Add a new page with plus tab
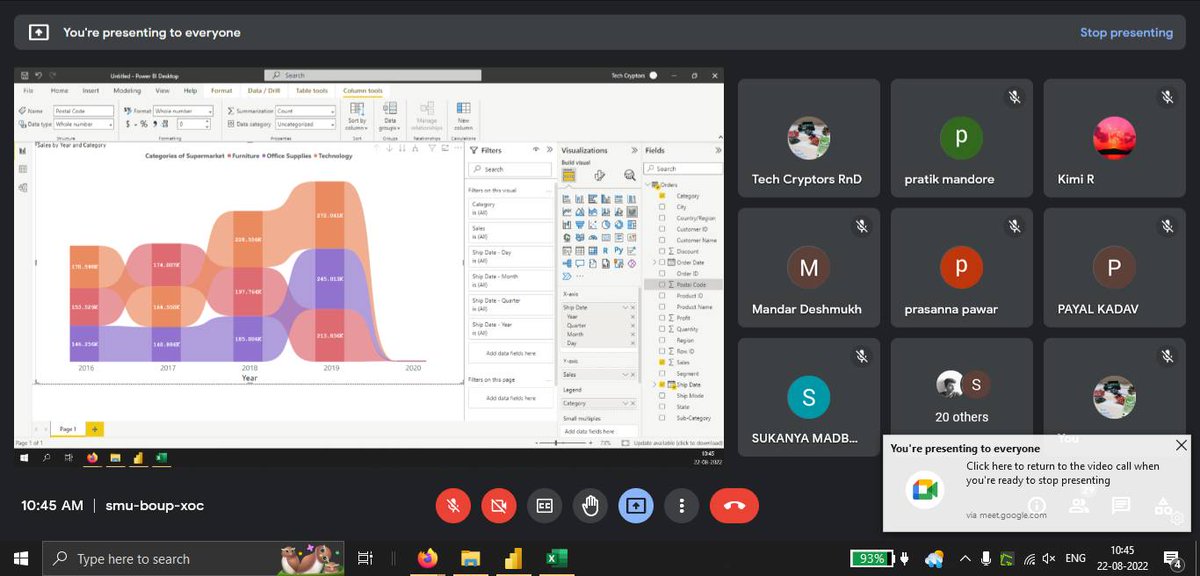Image resolution: width=1200 pixels, height=576 pixels. (95, 429)
